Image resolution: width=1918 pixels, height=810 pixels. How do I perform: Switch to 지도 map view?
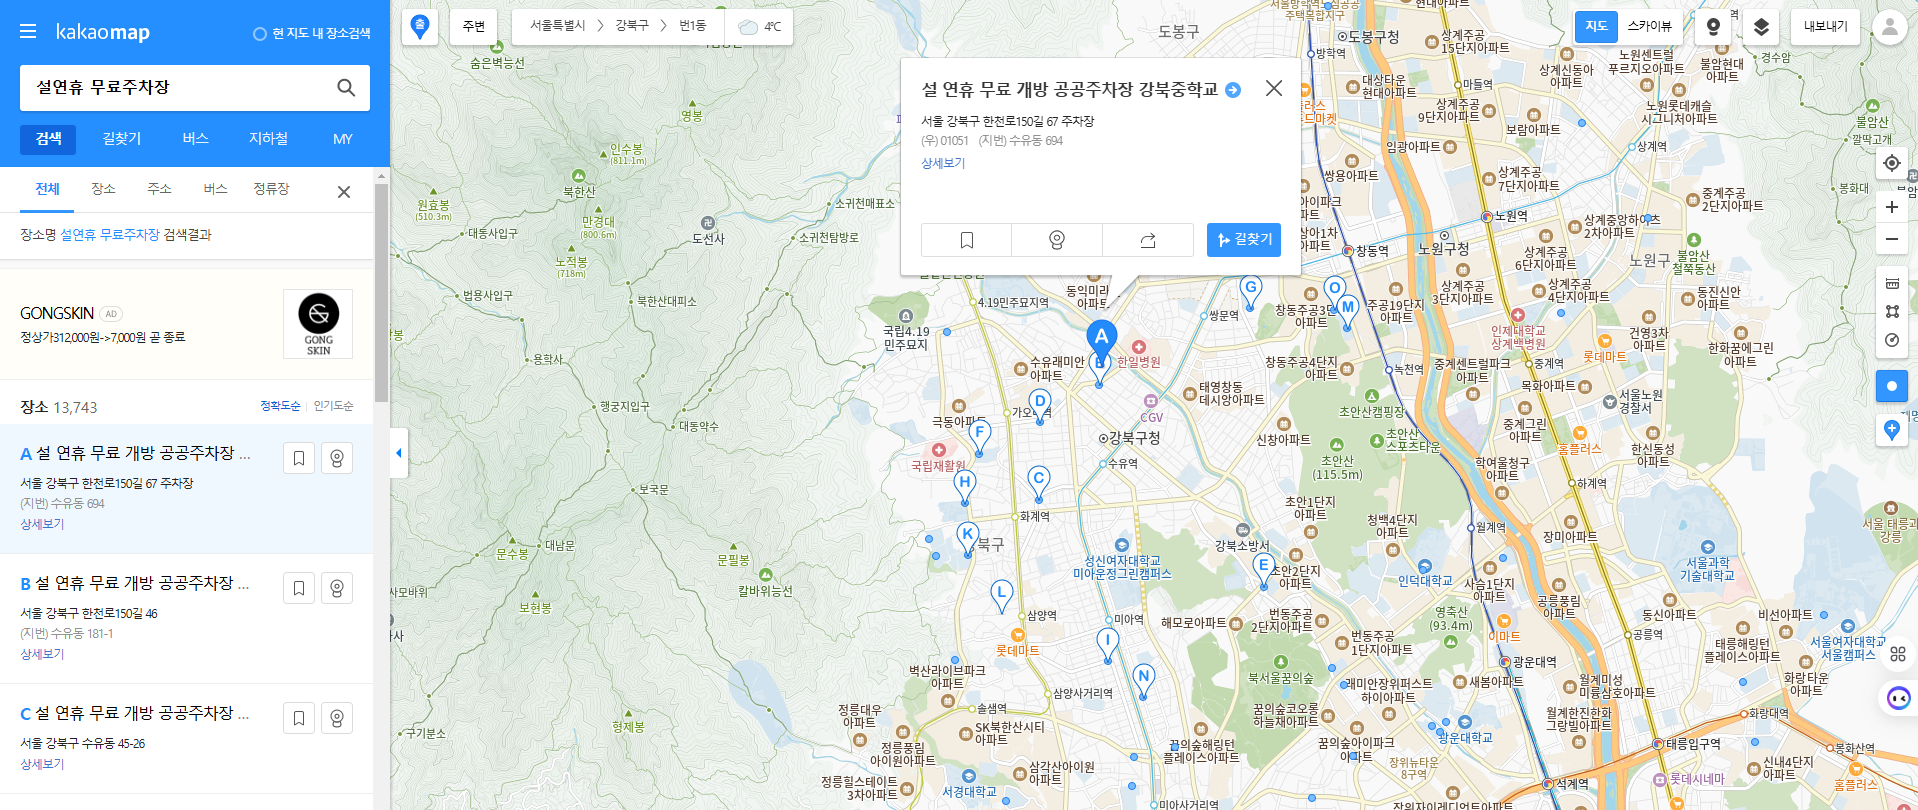coord(1596,27)
